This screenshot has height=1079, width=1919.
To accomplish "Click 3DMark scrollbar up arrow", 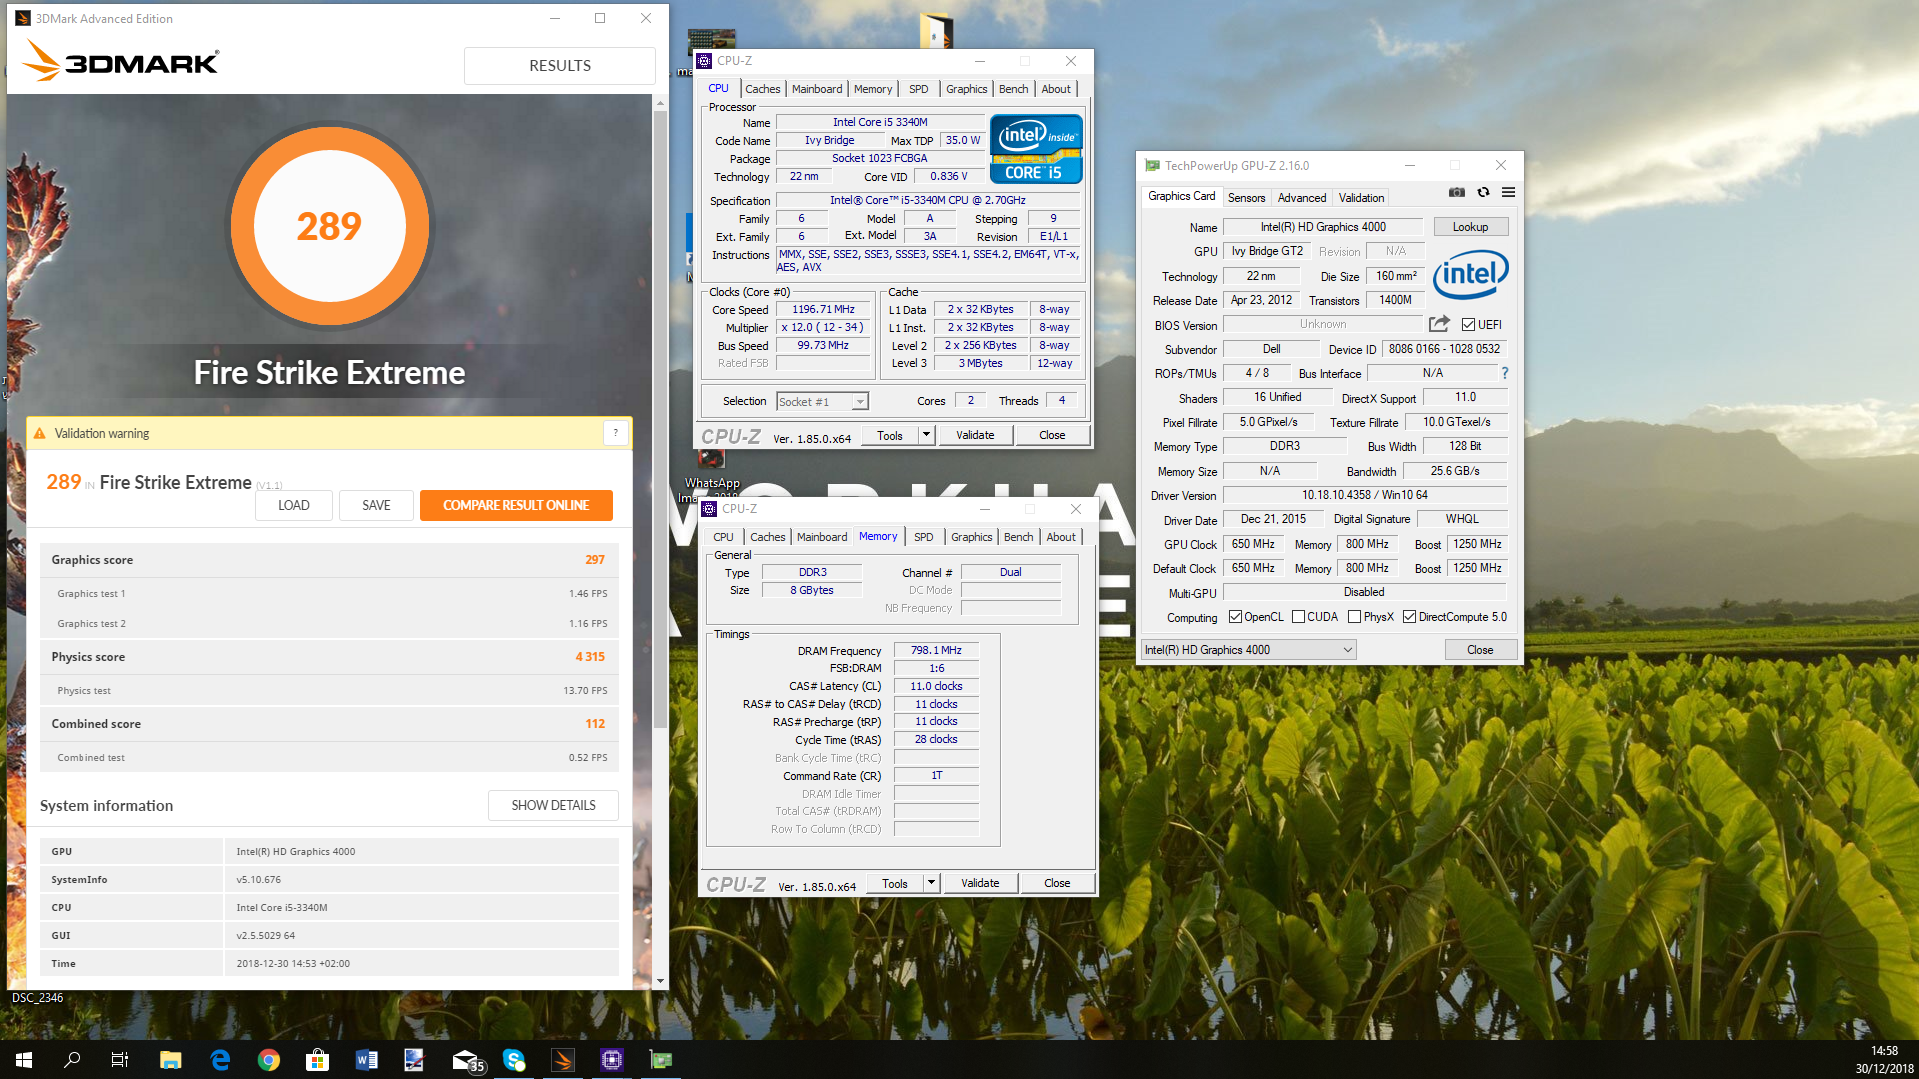I will click(x=660, y=103).
